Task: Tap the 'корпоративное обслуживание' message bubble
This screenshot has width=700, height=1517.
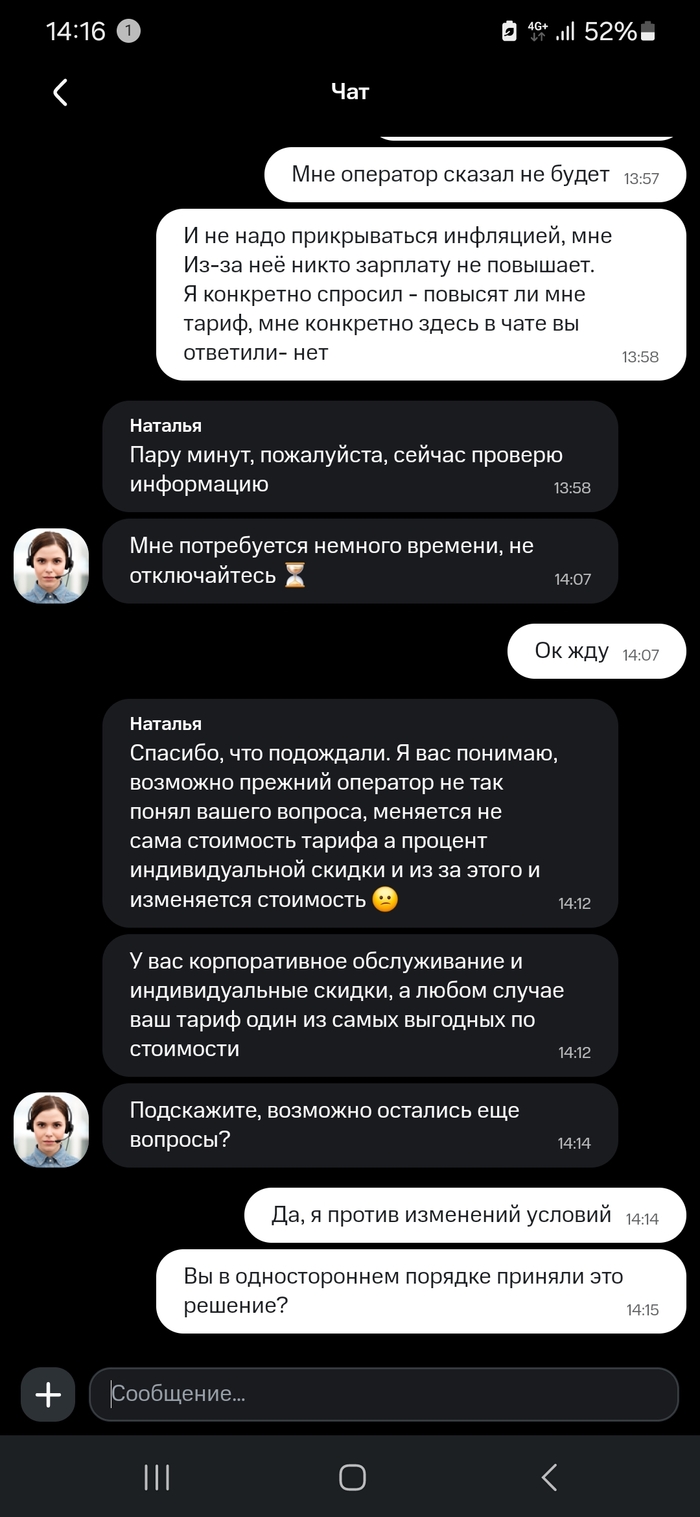Action: tap(360, 1005)
